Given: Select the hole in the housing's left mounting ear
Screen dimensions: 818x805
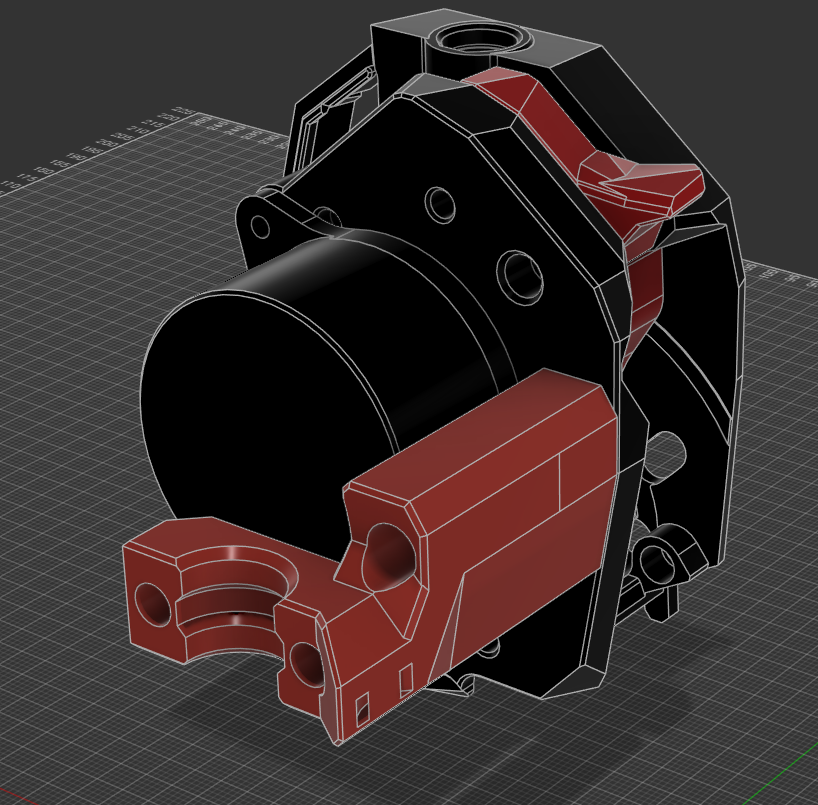Looking at the screenshot, I should [260, 227].
